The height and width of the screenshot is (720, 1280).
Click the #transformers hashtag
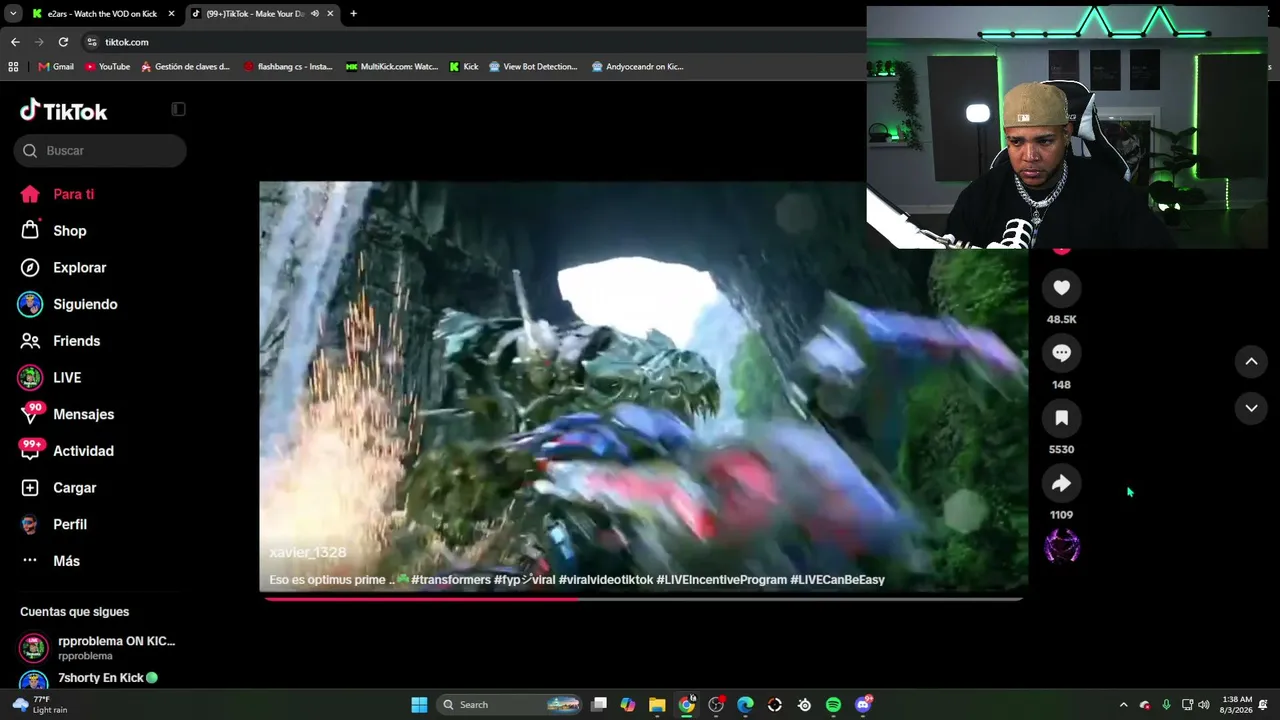point(451,580)
